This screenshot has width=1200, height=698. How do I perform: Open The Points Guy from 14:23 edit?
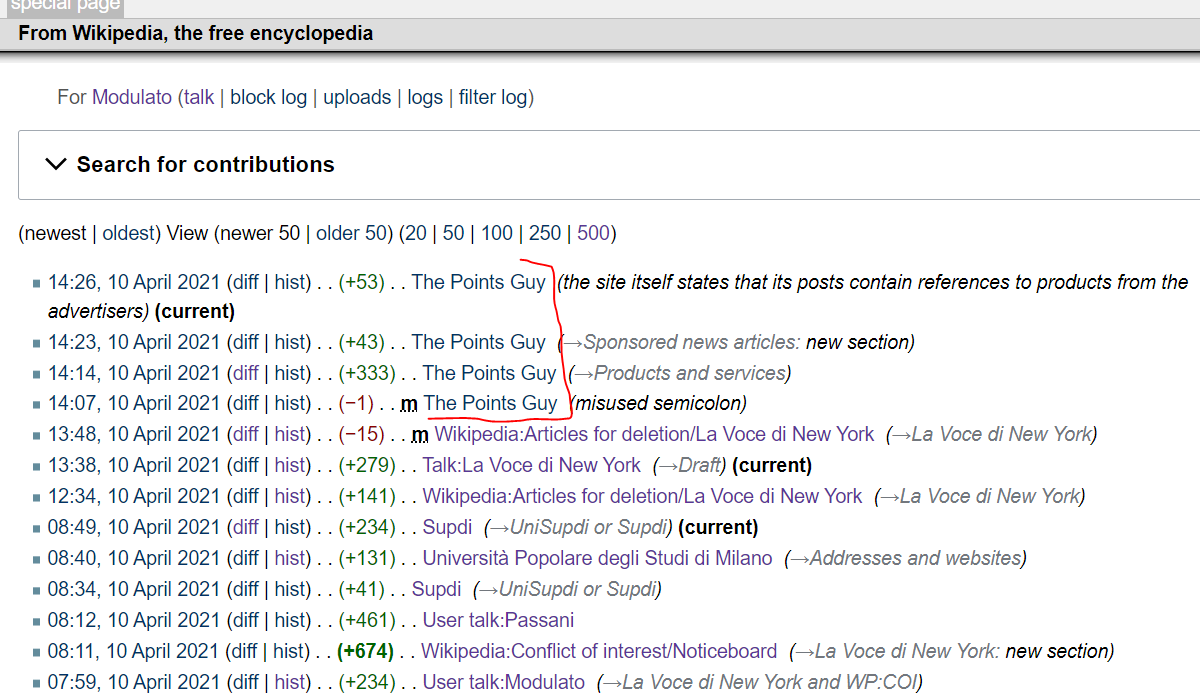pyautogui.click(x=479, y=342)
